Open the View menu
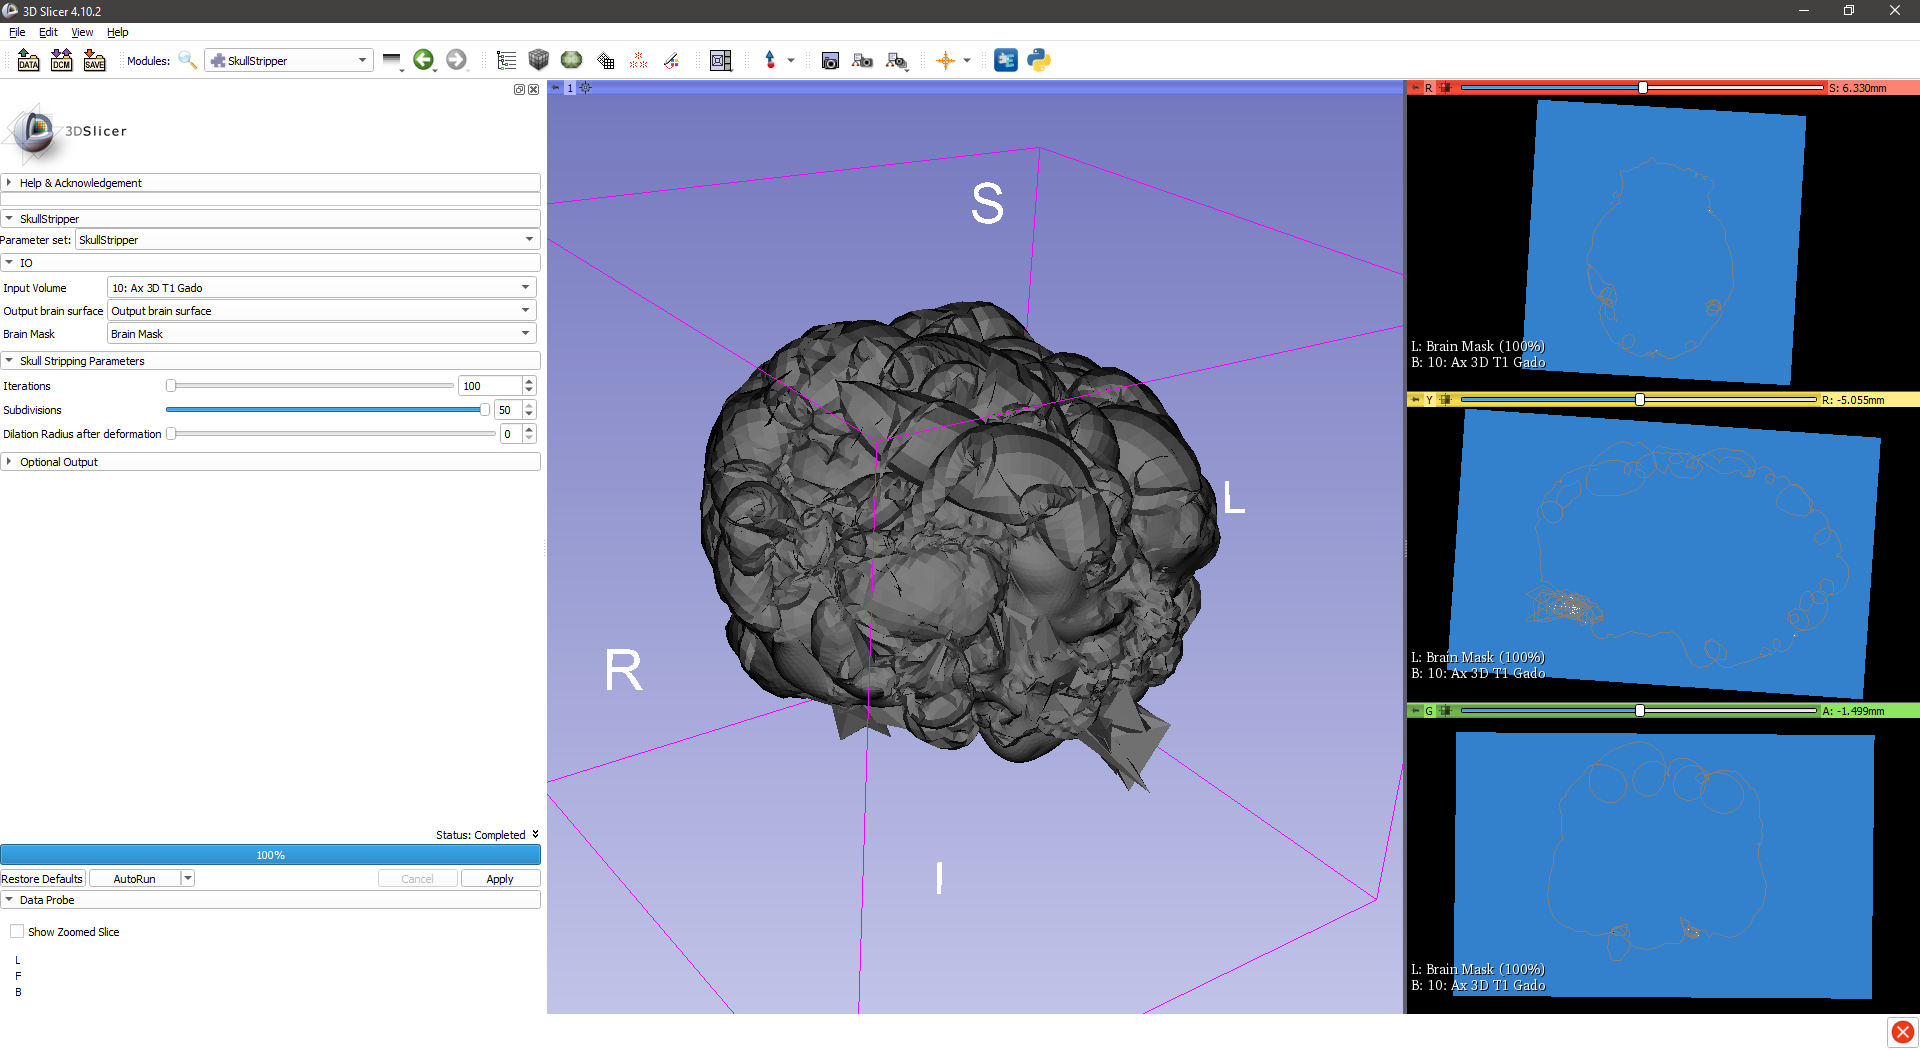1920x1050 pixels. tap(82, 32)
